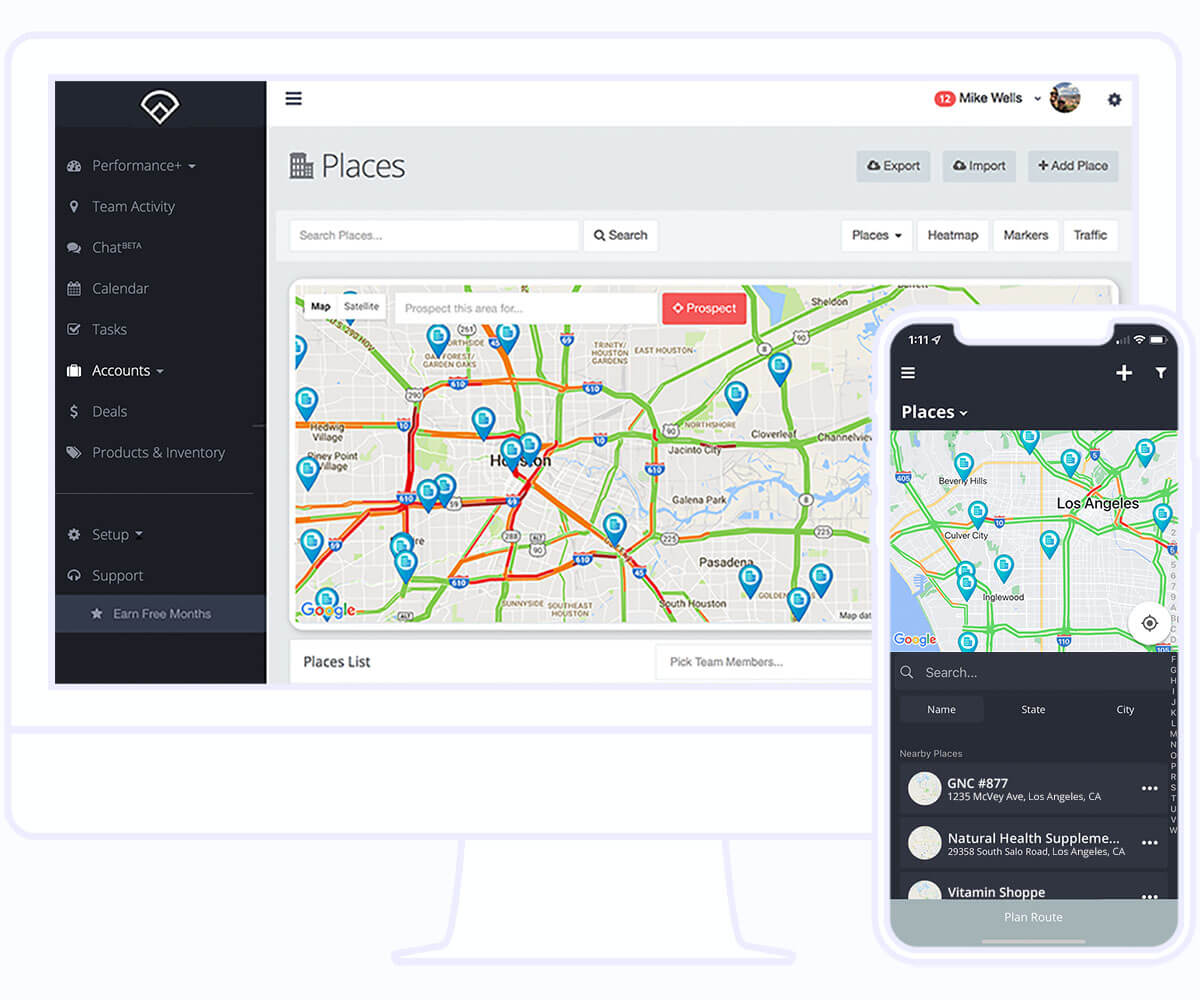
Task: Tap the filter funnel icon on phone
Action: click(1160, 373)
